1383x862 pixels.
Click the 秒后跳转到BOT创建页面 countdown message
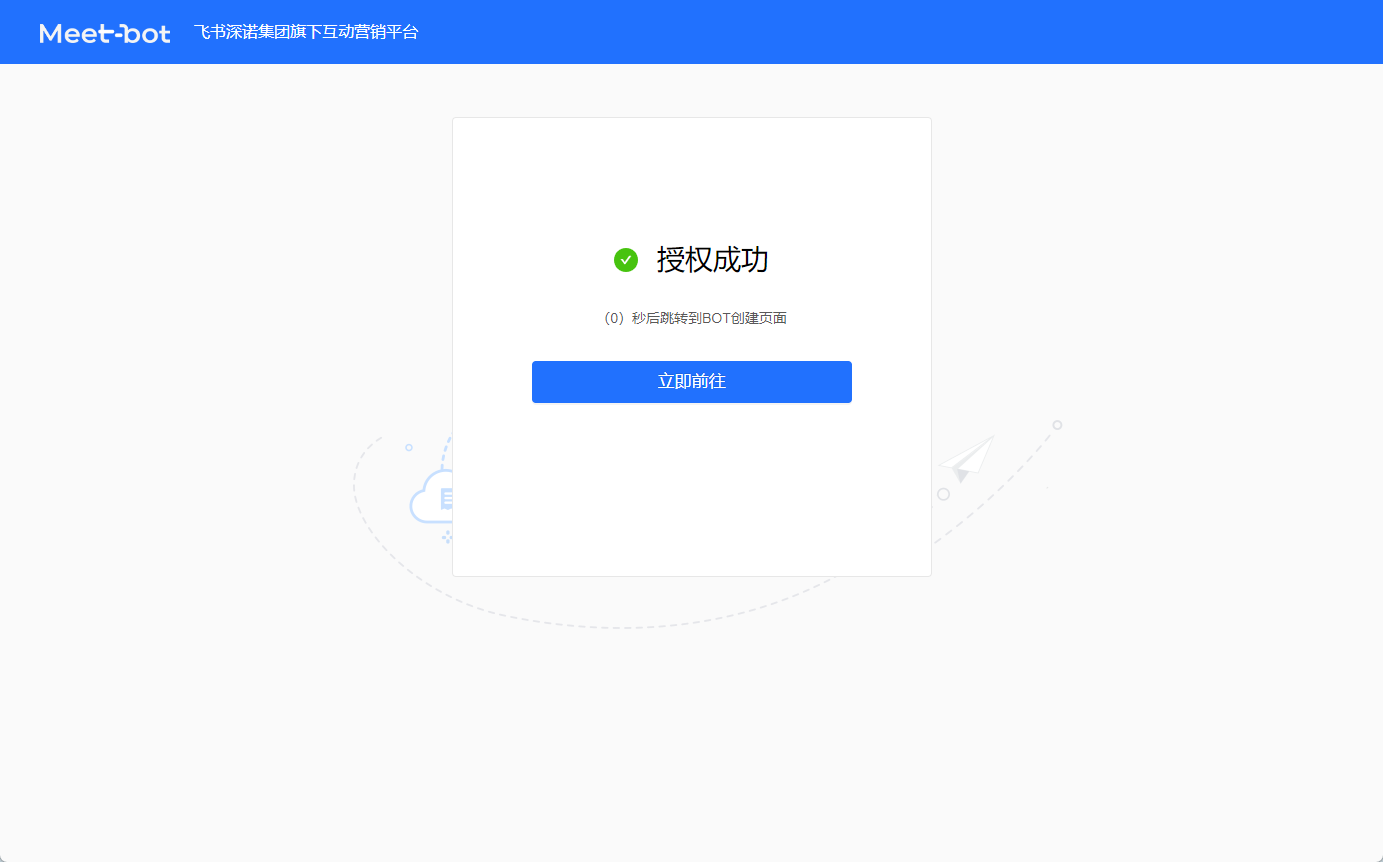click(709, 318)
